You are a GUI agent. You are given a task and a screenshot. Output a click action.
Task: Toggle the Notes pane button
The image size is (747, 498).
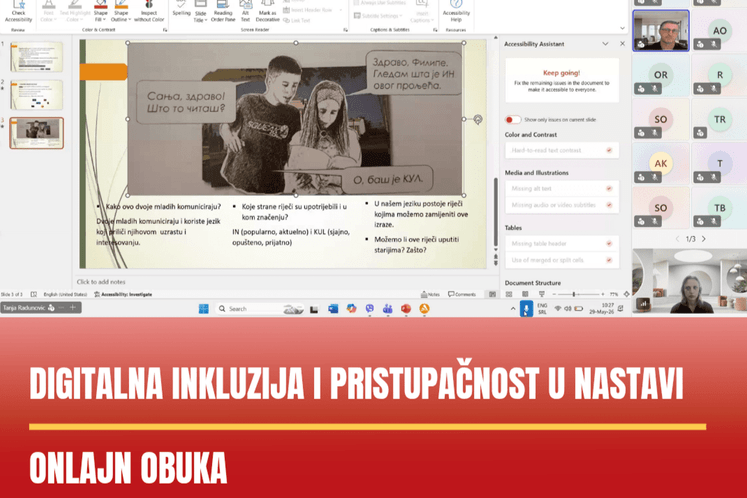click(x=430, y=295)
